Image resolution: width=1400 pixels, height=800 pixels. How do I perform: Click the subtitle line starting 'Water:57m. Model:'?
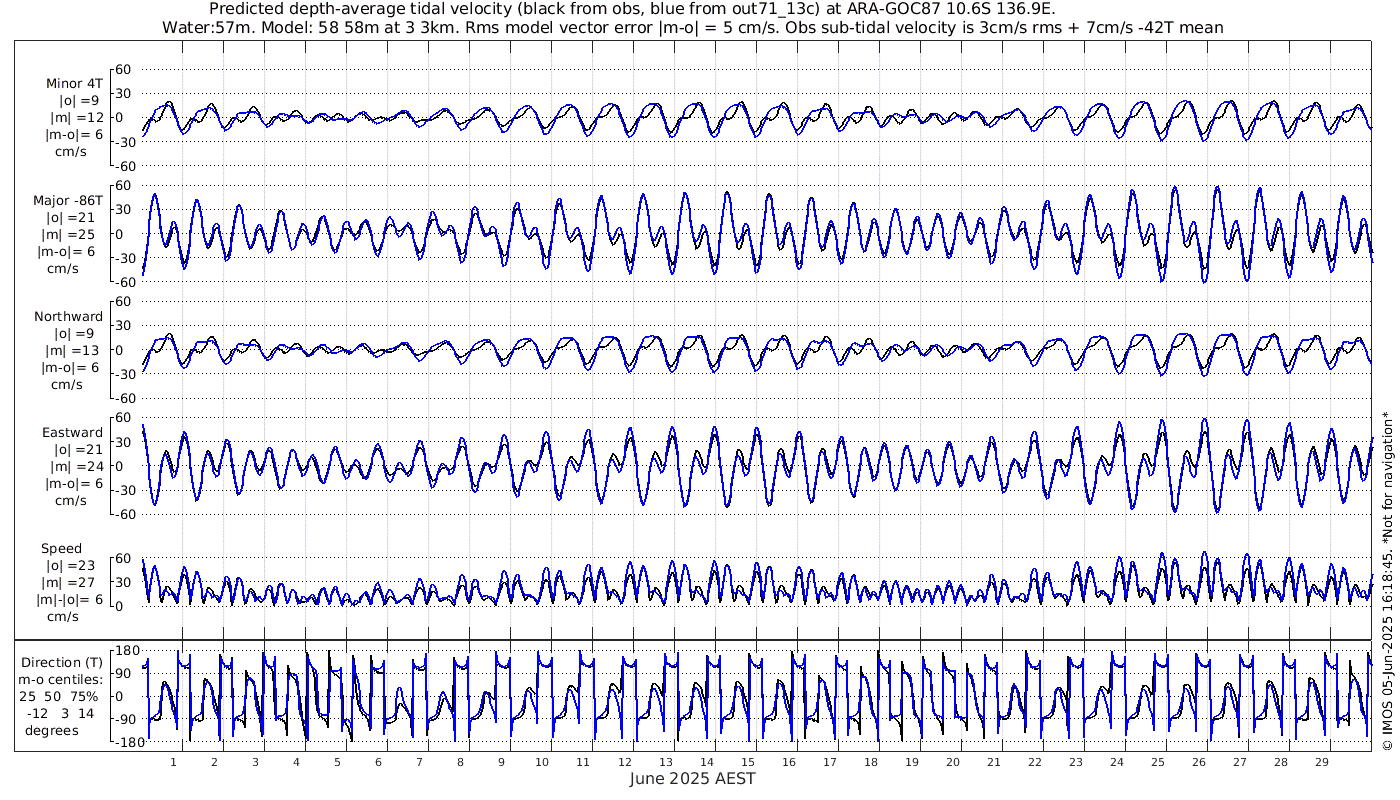tap(692, 27)
